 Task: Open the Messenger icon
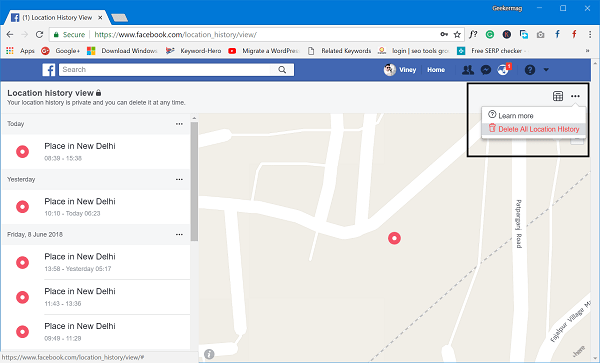(486, 70)
